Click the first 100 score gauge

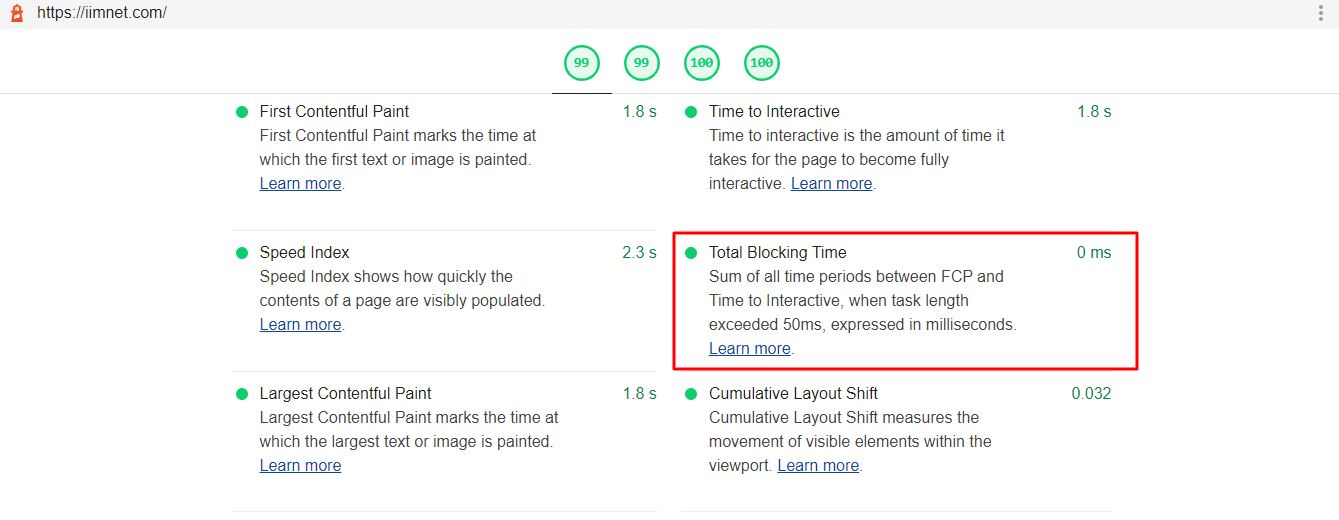pyautogui.click(x=701, y=63)
